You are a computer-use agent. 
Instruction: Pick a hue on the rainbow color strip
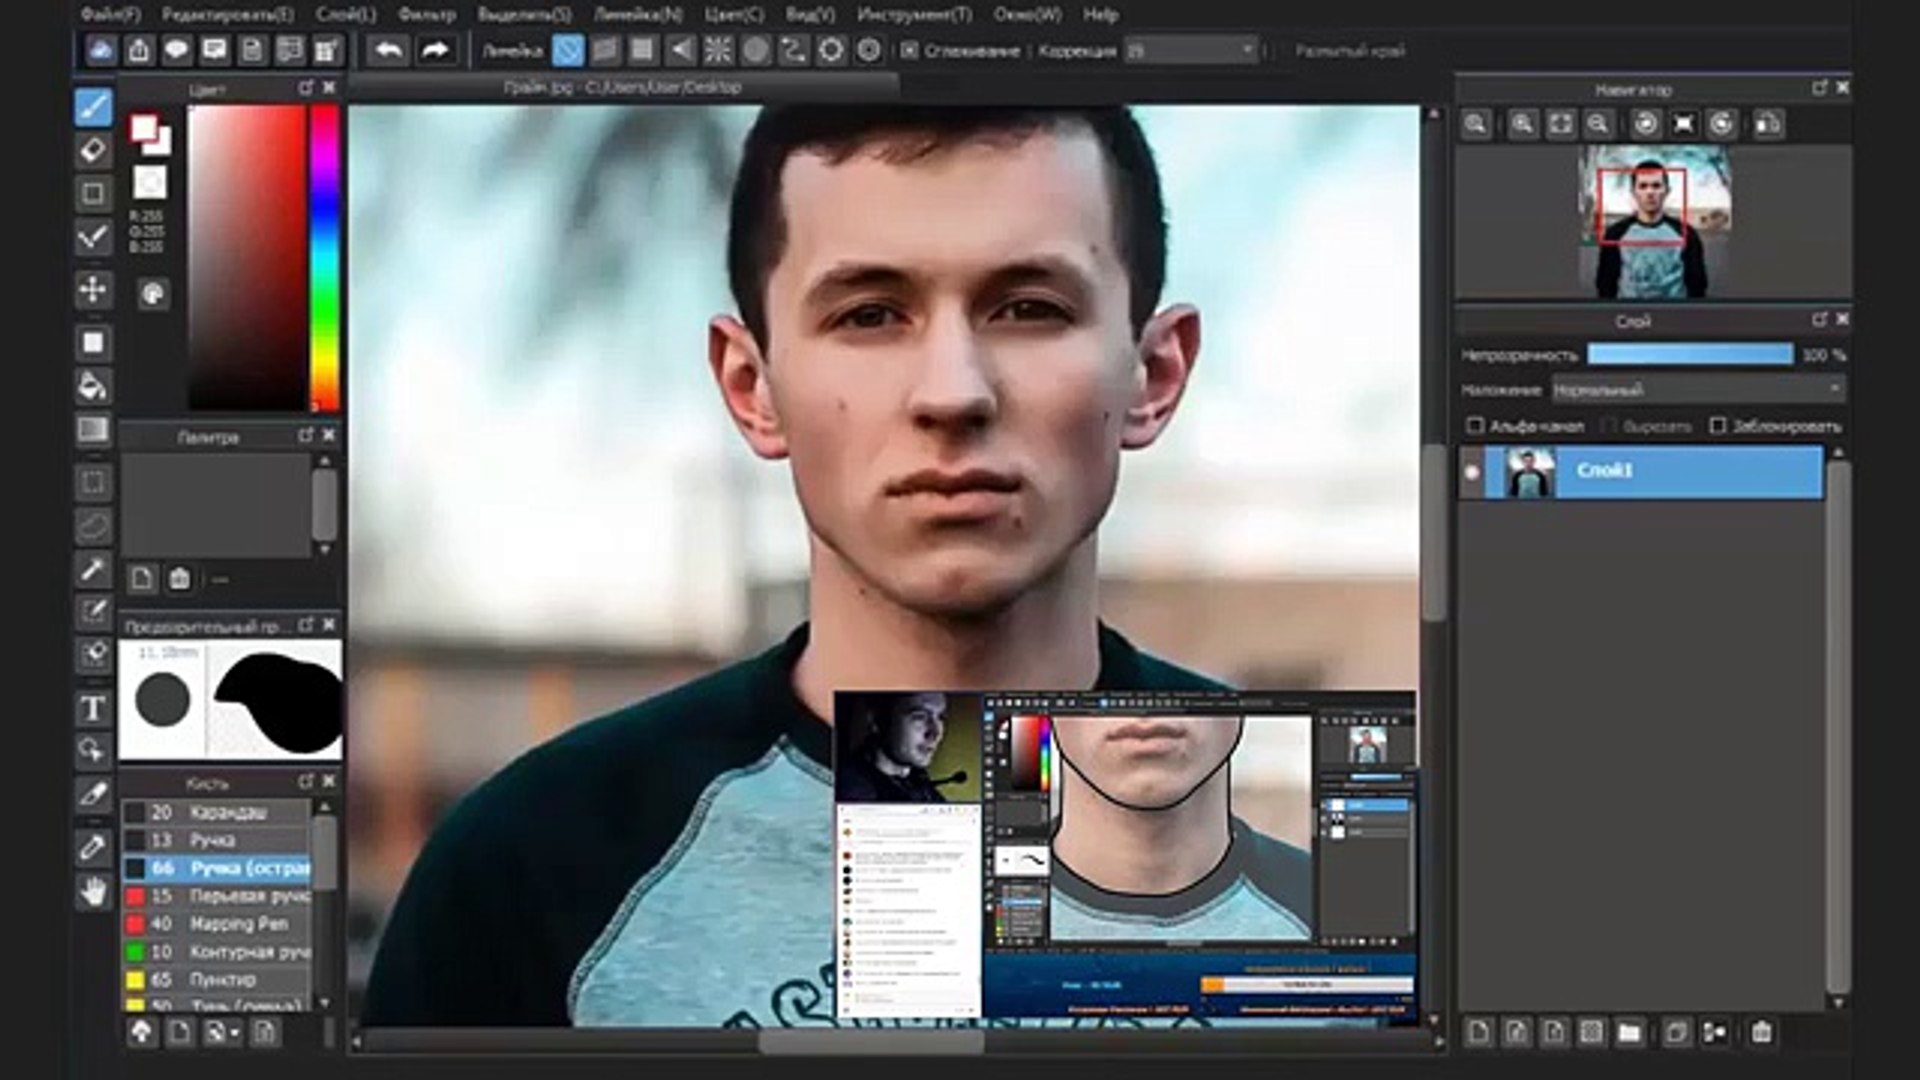[325, 258]
